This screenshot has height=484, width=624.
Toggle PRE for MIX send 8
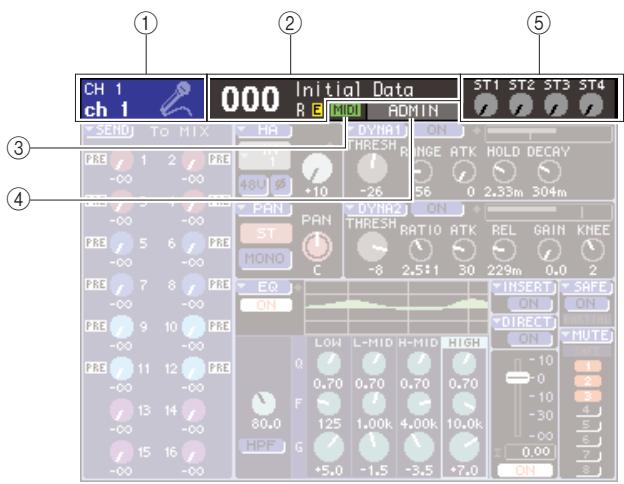pos(219,284)
